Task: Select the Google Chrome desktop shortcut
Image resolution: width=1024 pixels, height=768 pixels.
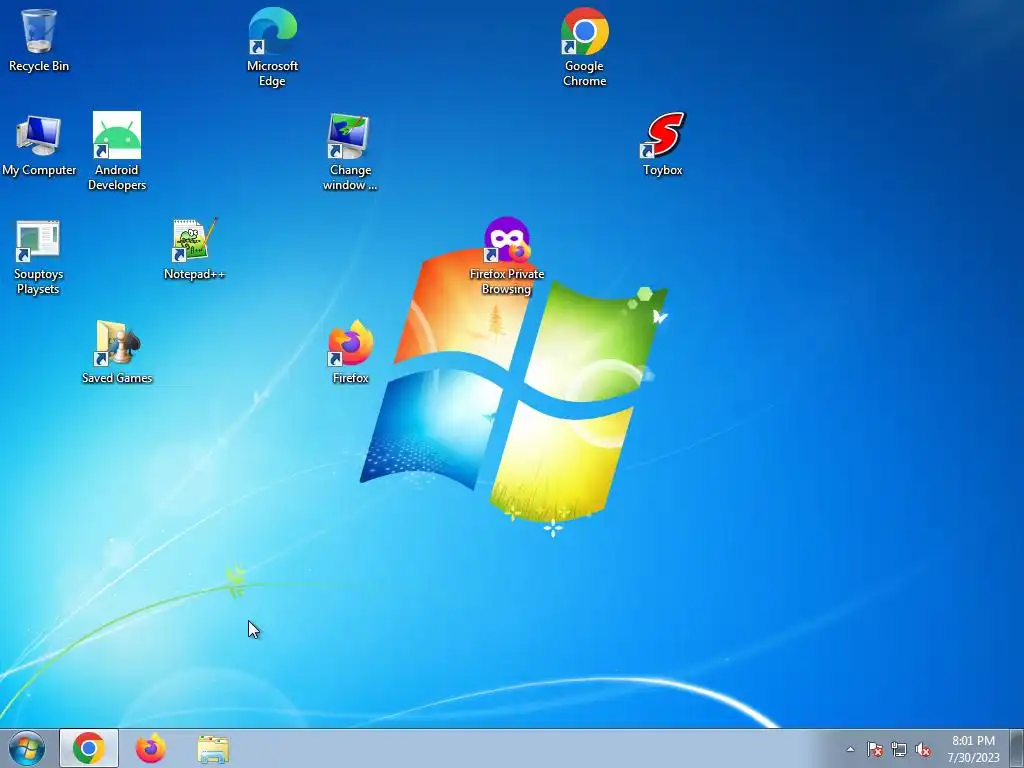Action: 584,47
